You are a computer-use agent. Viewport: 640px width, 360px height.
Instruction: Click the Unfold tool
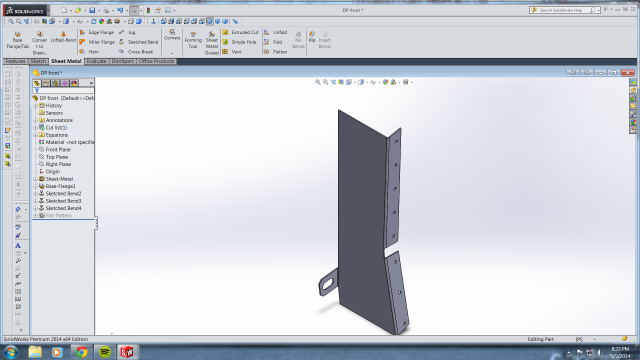[276, 32]
